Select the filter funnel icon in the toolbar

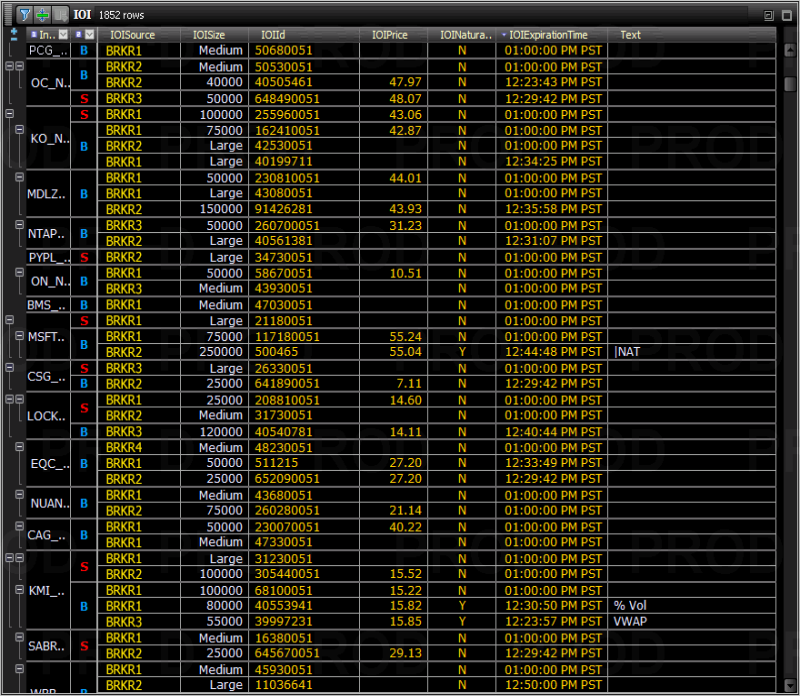24,14
